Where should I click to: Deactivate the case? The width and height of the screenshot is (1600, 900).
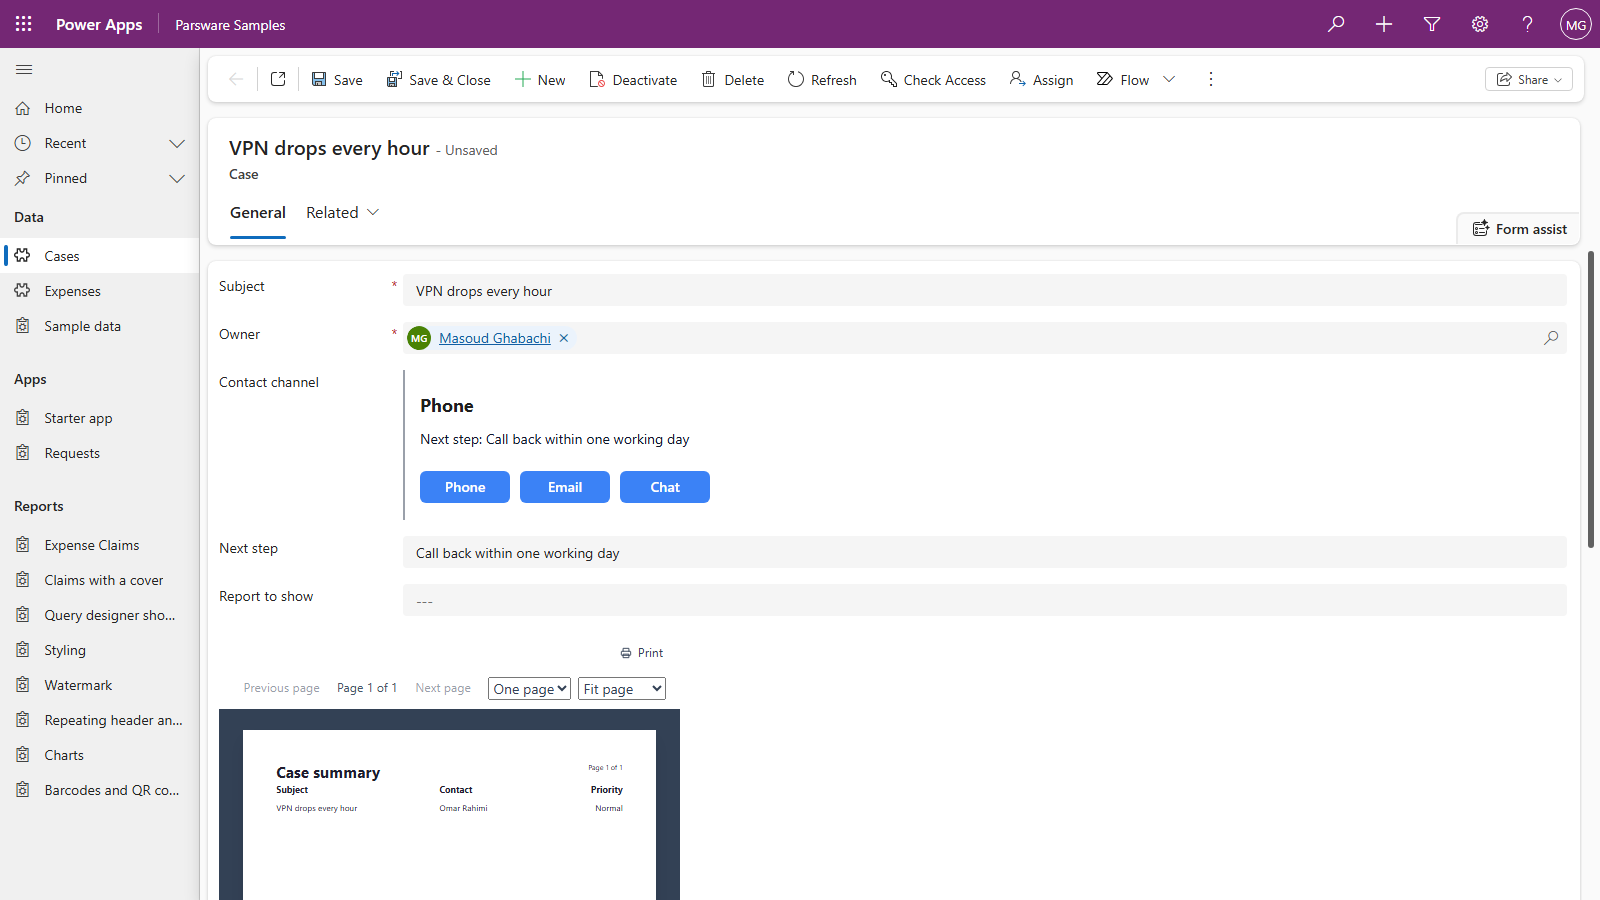633,80
